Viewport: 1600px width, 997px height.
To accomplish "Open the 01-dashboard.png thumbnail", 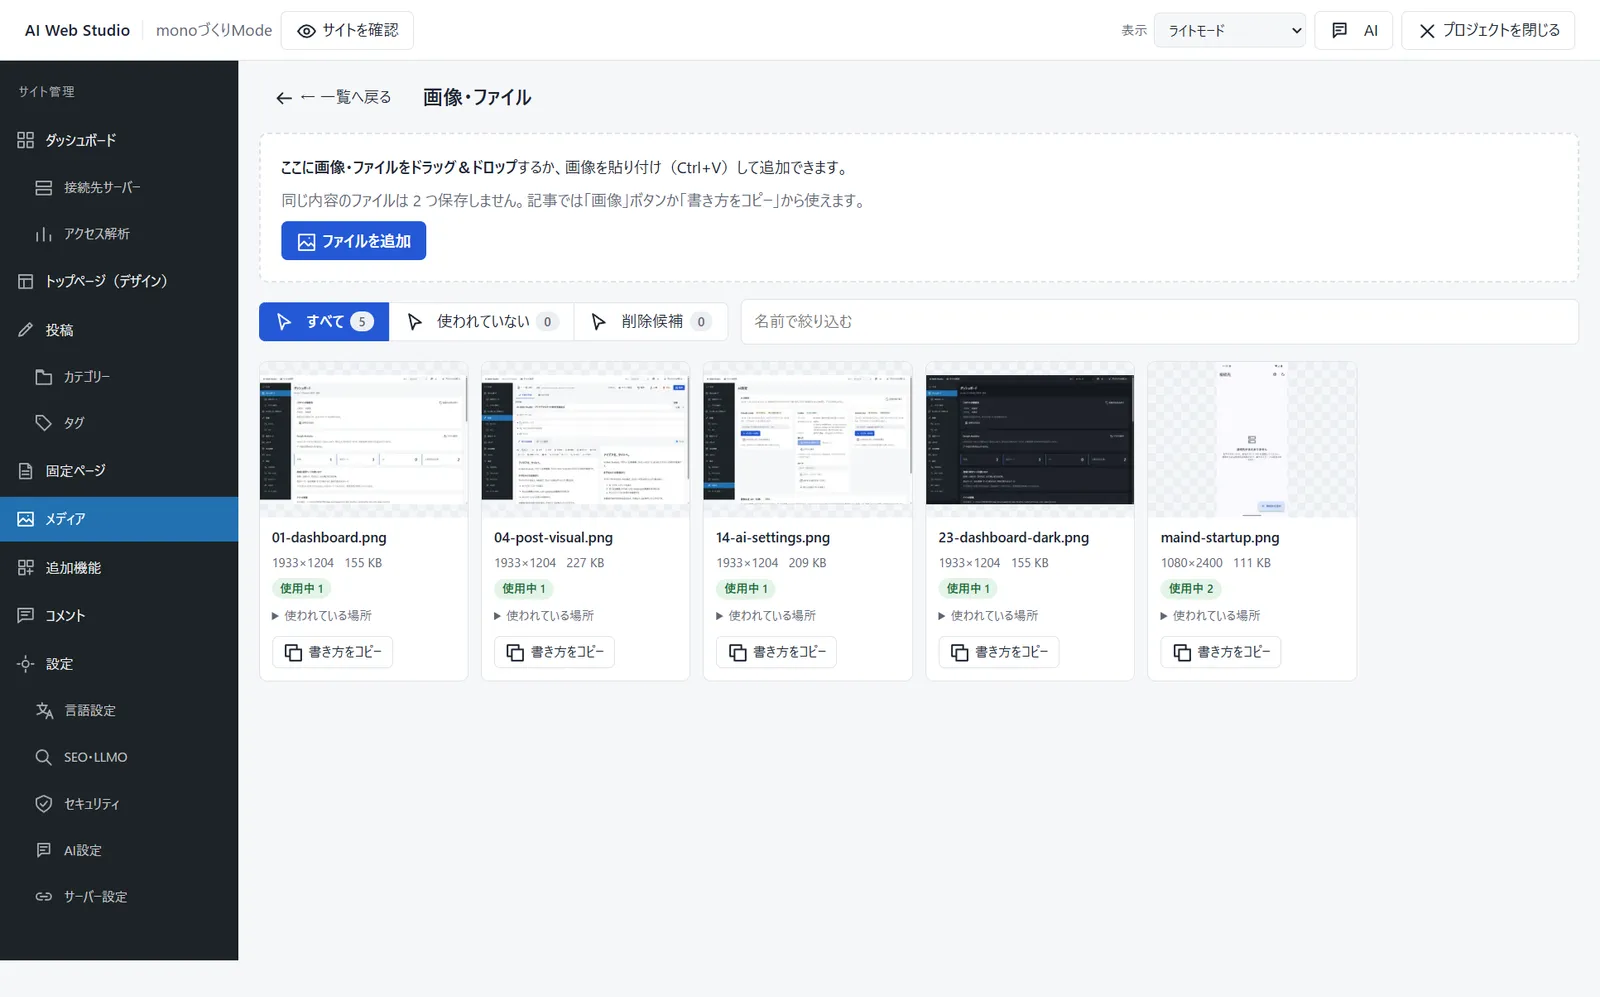I will tap(363, 440).
